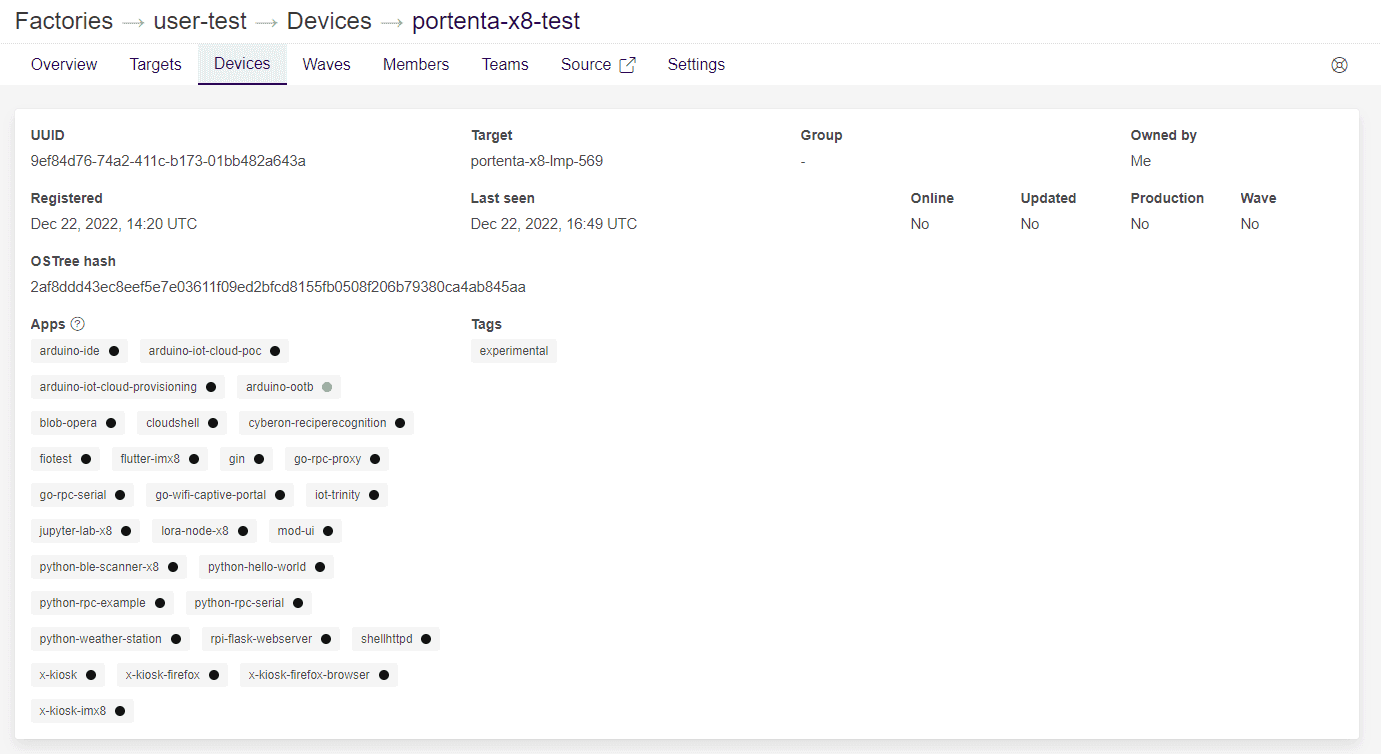Image resolution: width=1381 pixels, height=754 pixels.
Task: Click the status dot on x-kiosk-imx8
Action: pos(119,711)
